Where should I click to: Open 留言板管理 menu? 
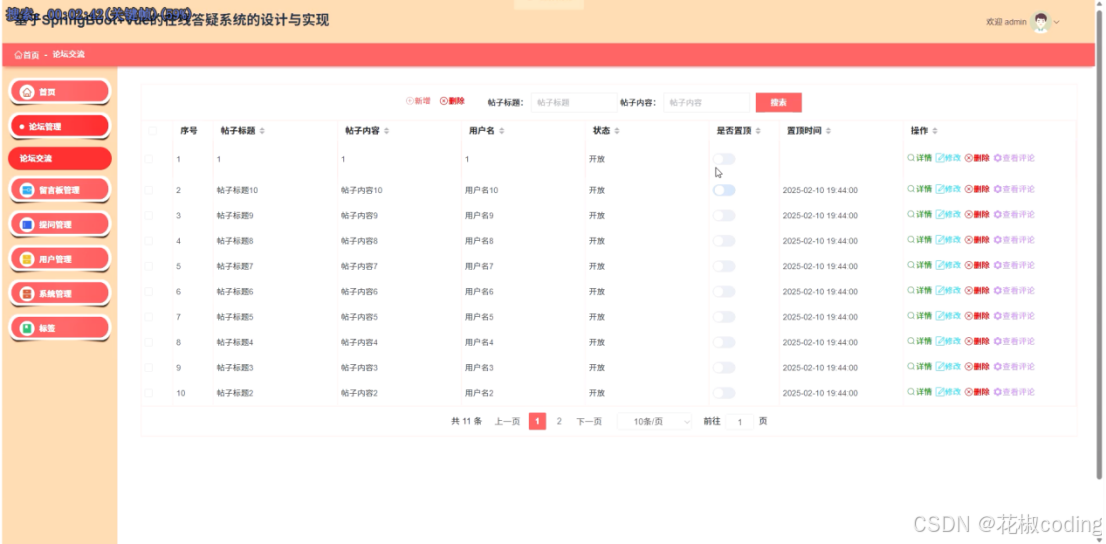coord(60,190)
